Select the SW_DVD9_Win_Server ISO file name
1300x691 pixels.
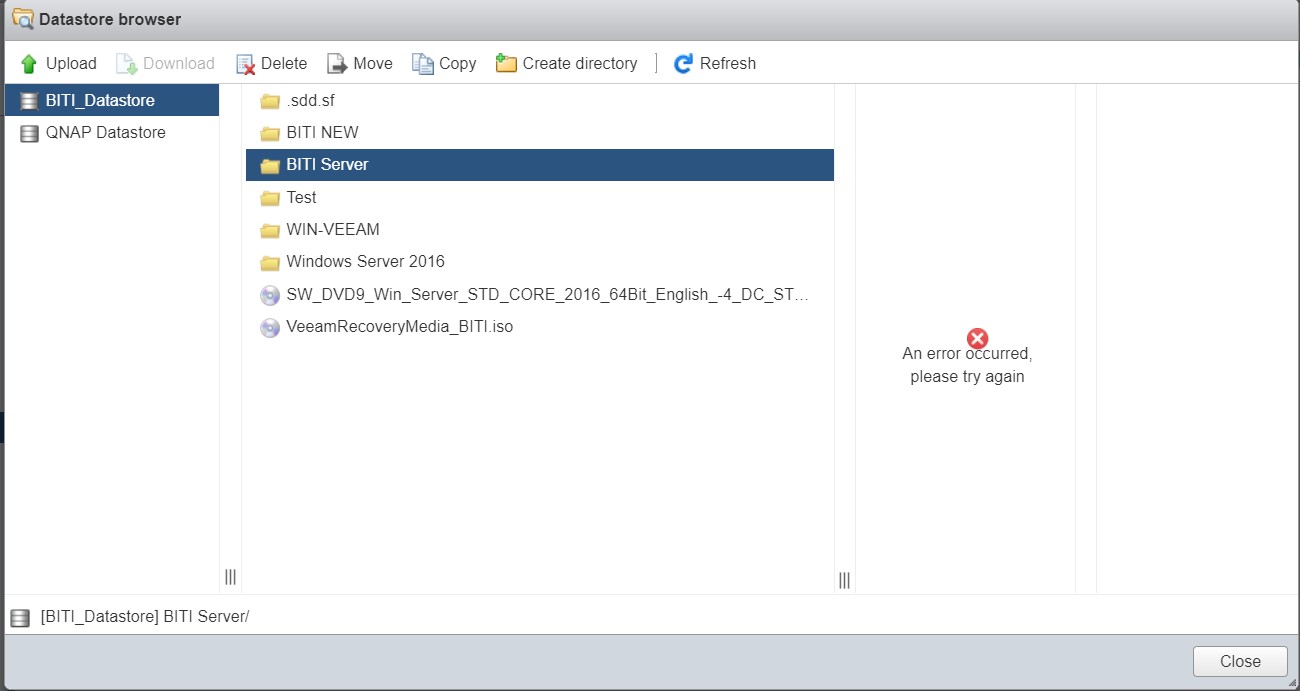click(x=547, y=295)
